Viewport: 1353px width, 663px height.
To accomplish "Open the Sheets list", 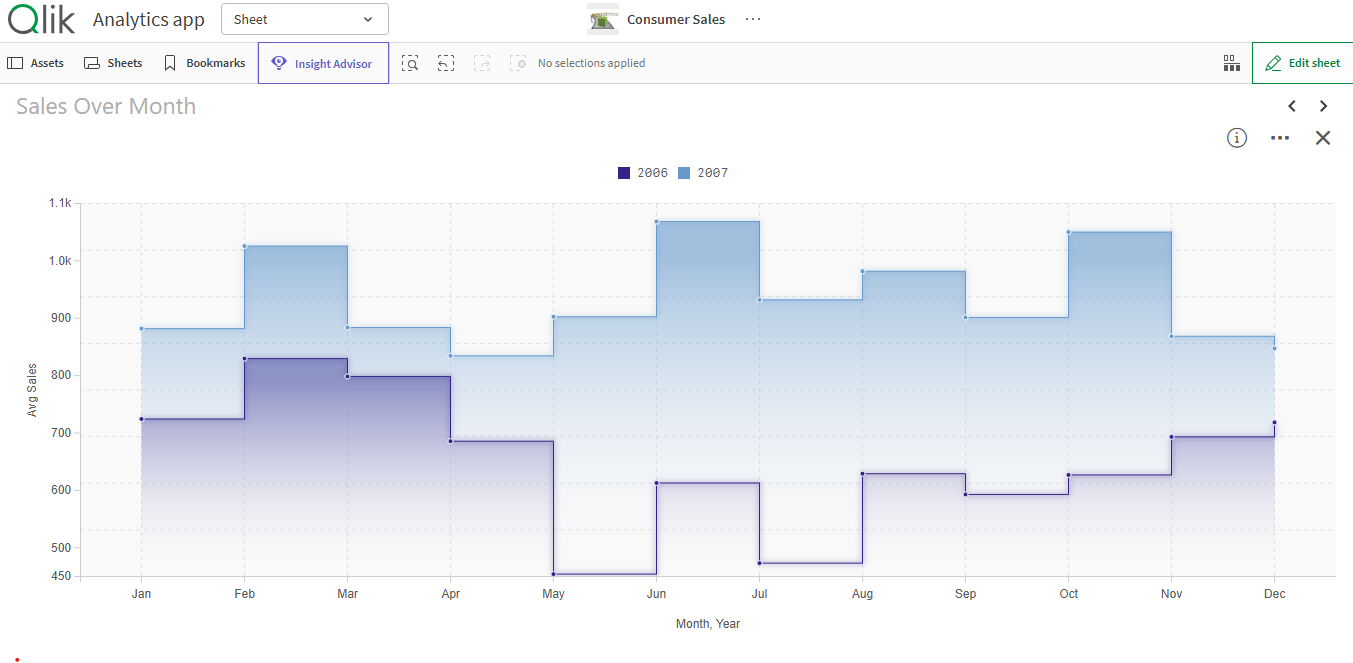I will click(113, 63).
